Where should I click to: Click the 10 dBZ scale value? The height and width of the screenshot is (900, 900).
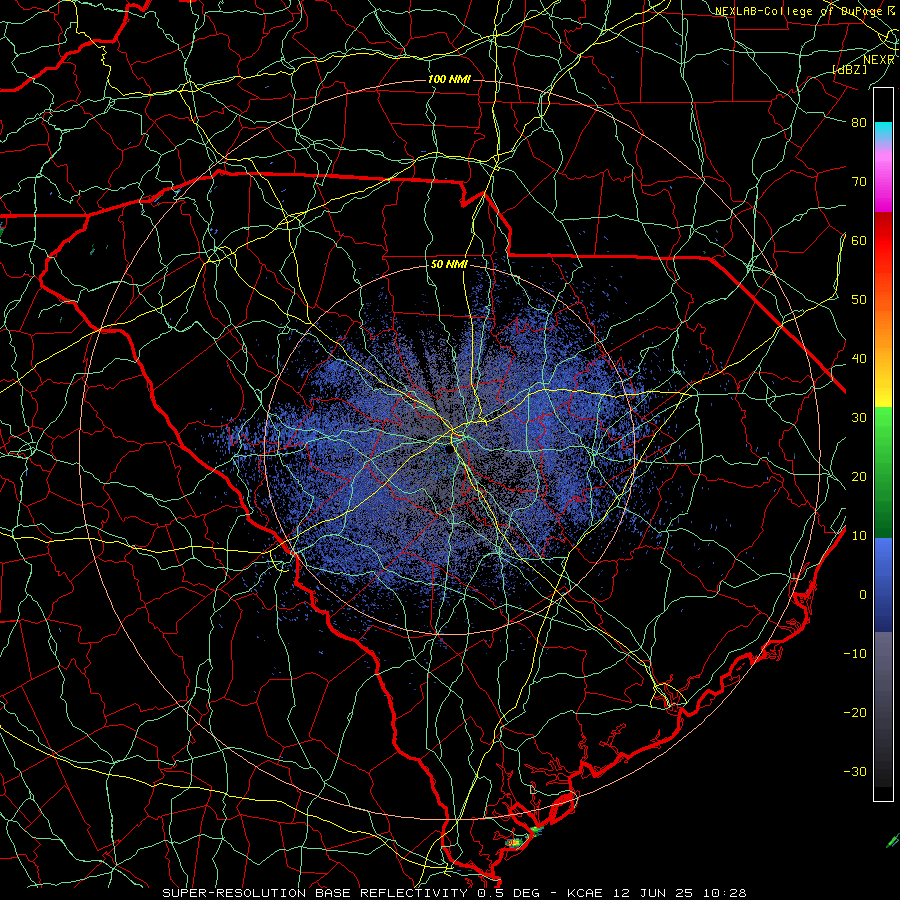[859, 536]
